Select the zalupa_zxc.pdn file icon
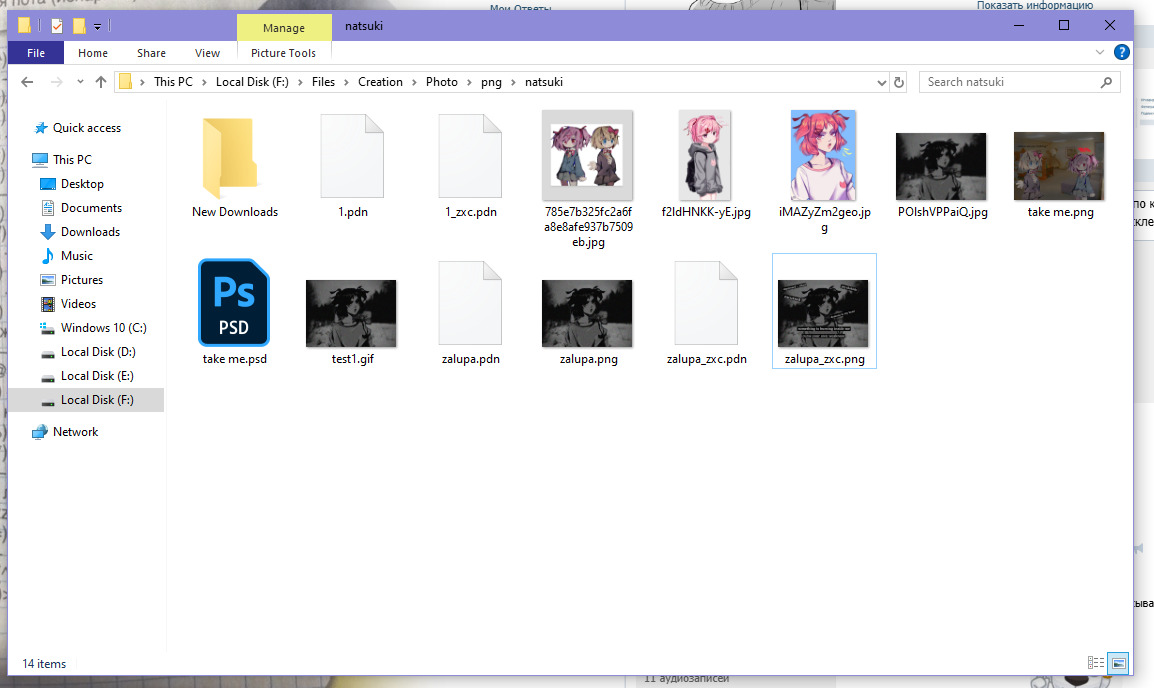The image size is (1154, 688). 706,303
